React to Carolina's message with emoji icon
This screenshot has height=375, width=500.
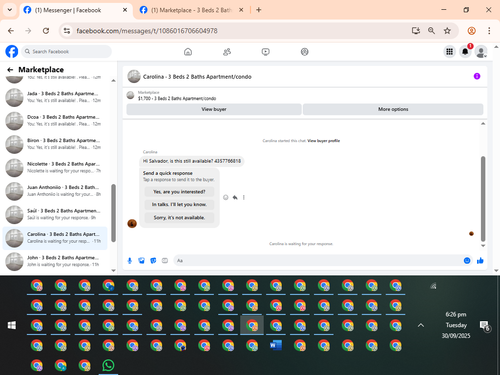point(226,197)
